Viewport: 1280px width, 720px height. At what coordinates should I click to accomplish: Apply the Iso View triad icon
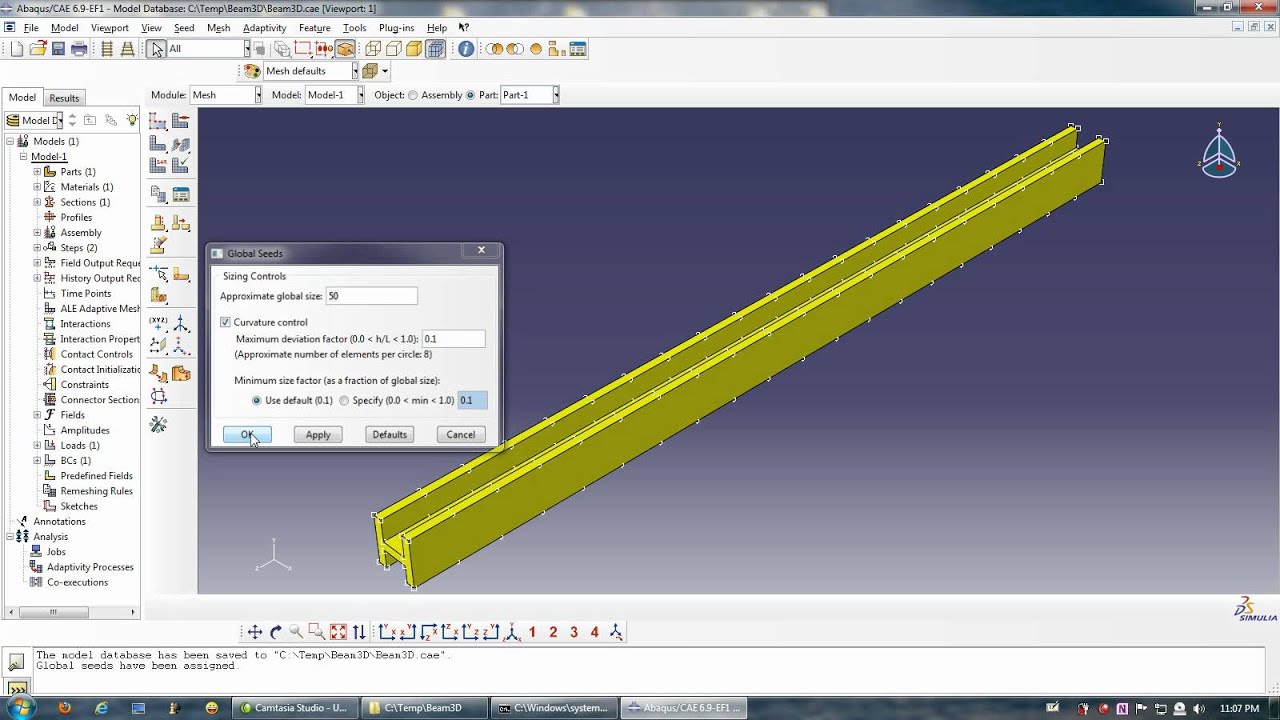point(512,632)
